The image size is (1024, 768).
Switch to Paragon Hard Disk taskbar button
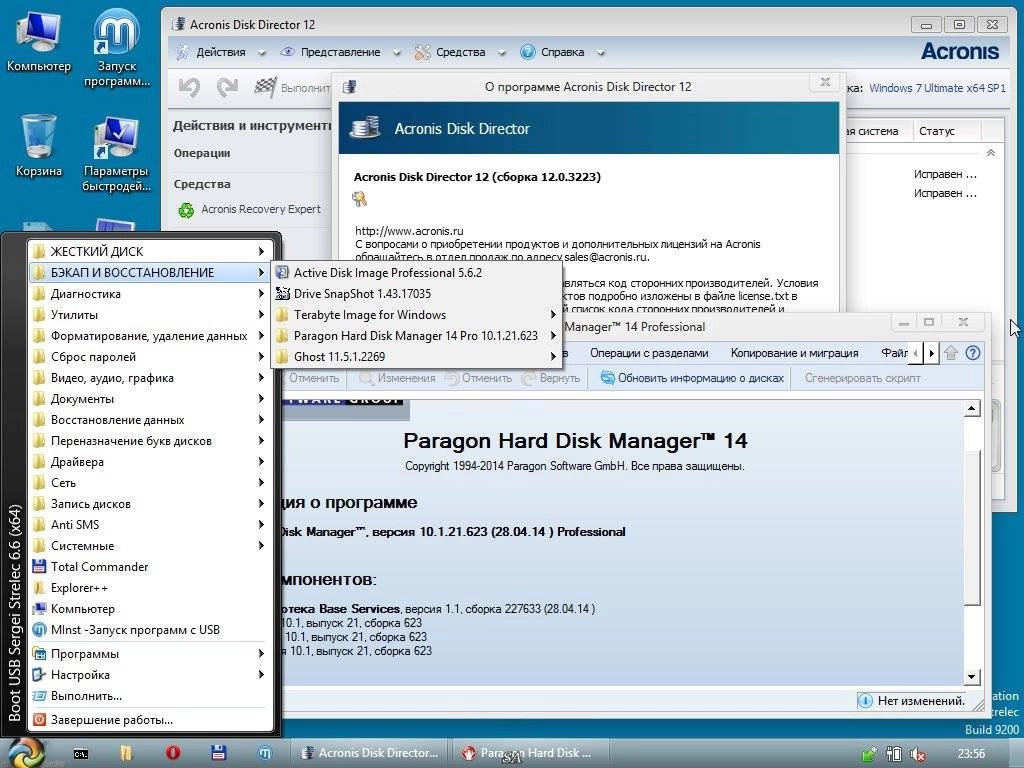pyautogui.click(x=529, y=753)
